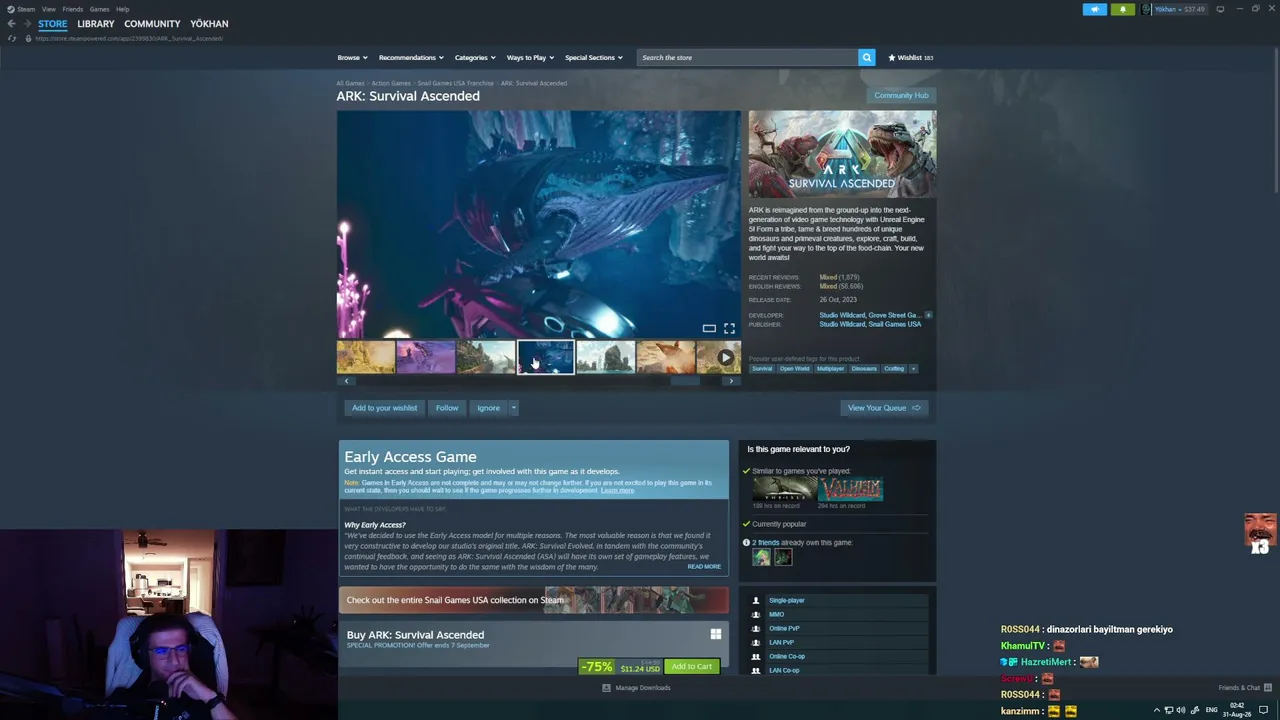
Task: Open the Steam logo menu
Action: [21, 9]
